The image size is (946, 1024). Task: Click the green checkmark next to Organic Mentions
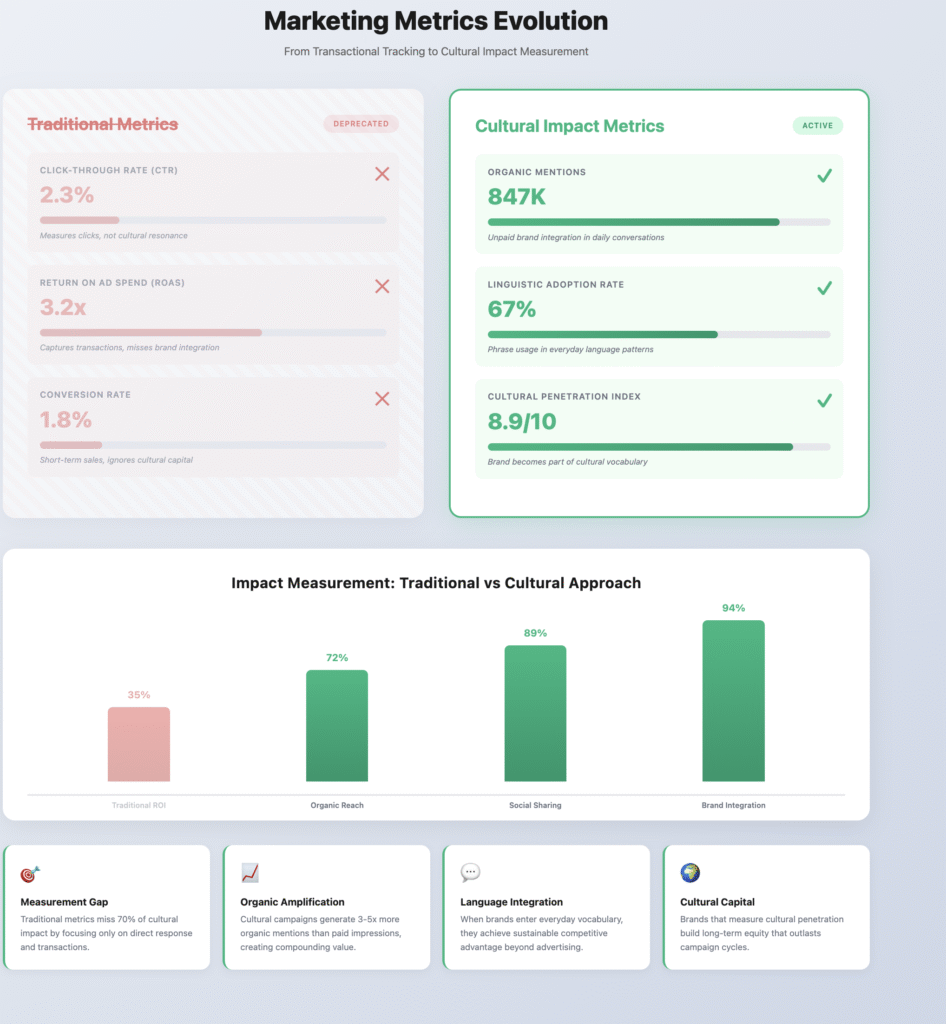click(824, 175)
